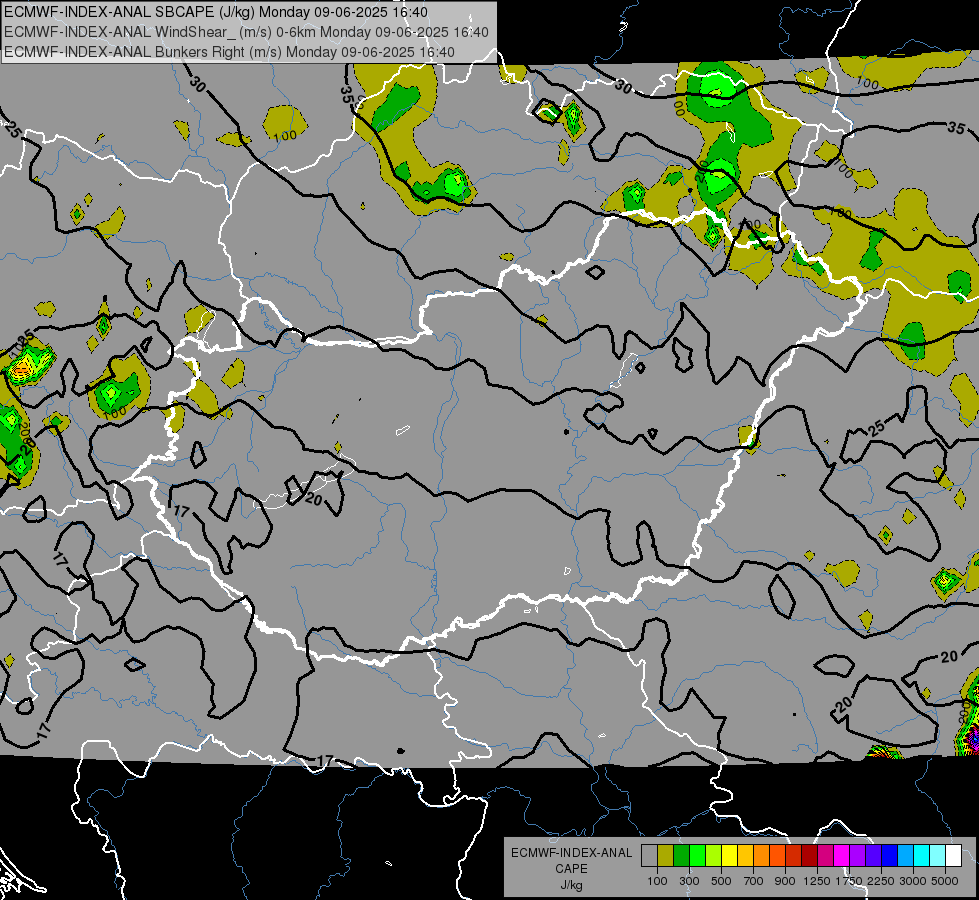Select the pure blue swatch after 2250

[x=890, y=856]
